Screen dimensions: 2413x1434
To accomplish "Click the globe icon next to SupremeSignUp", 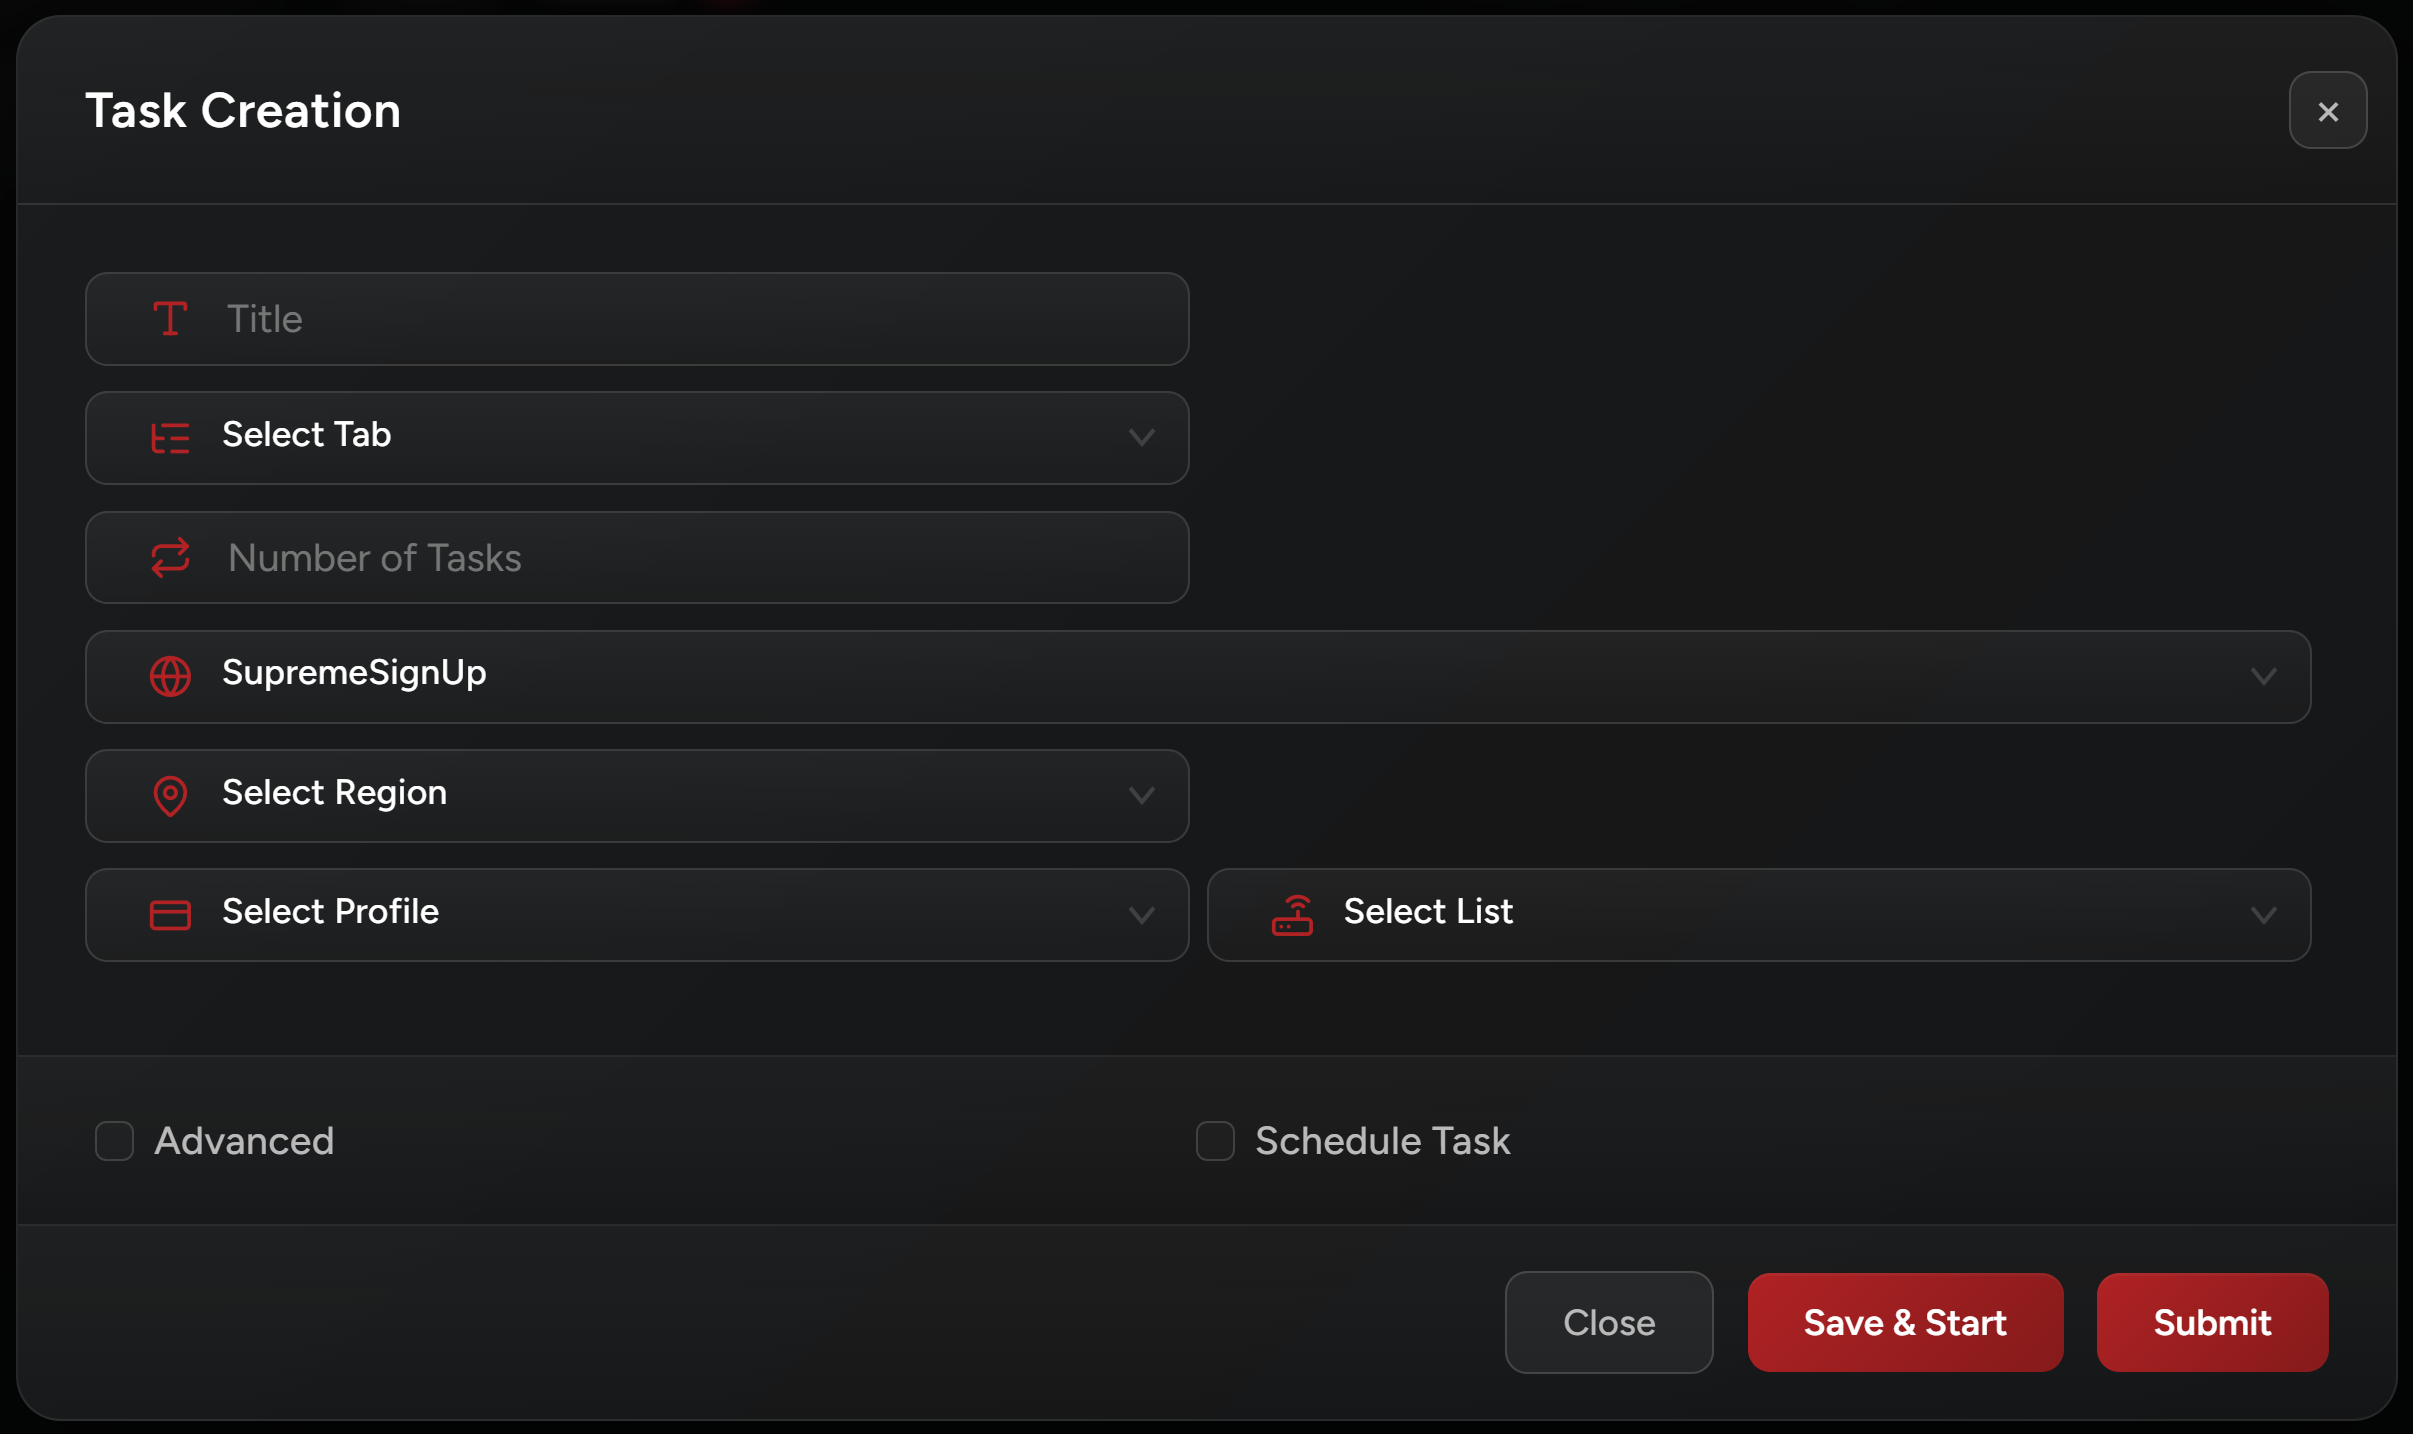I will coord(170,676).
